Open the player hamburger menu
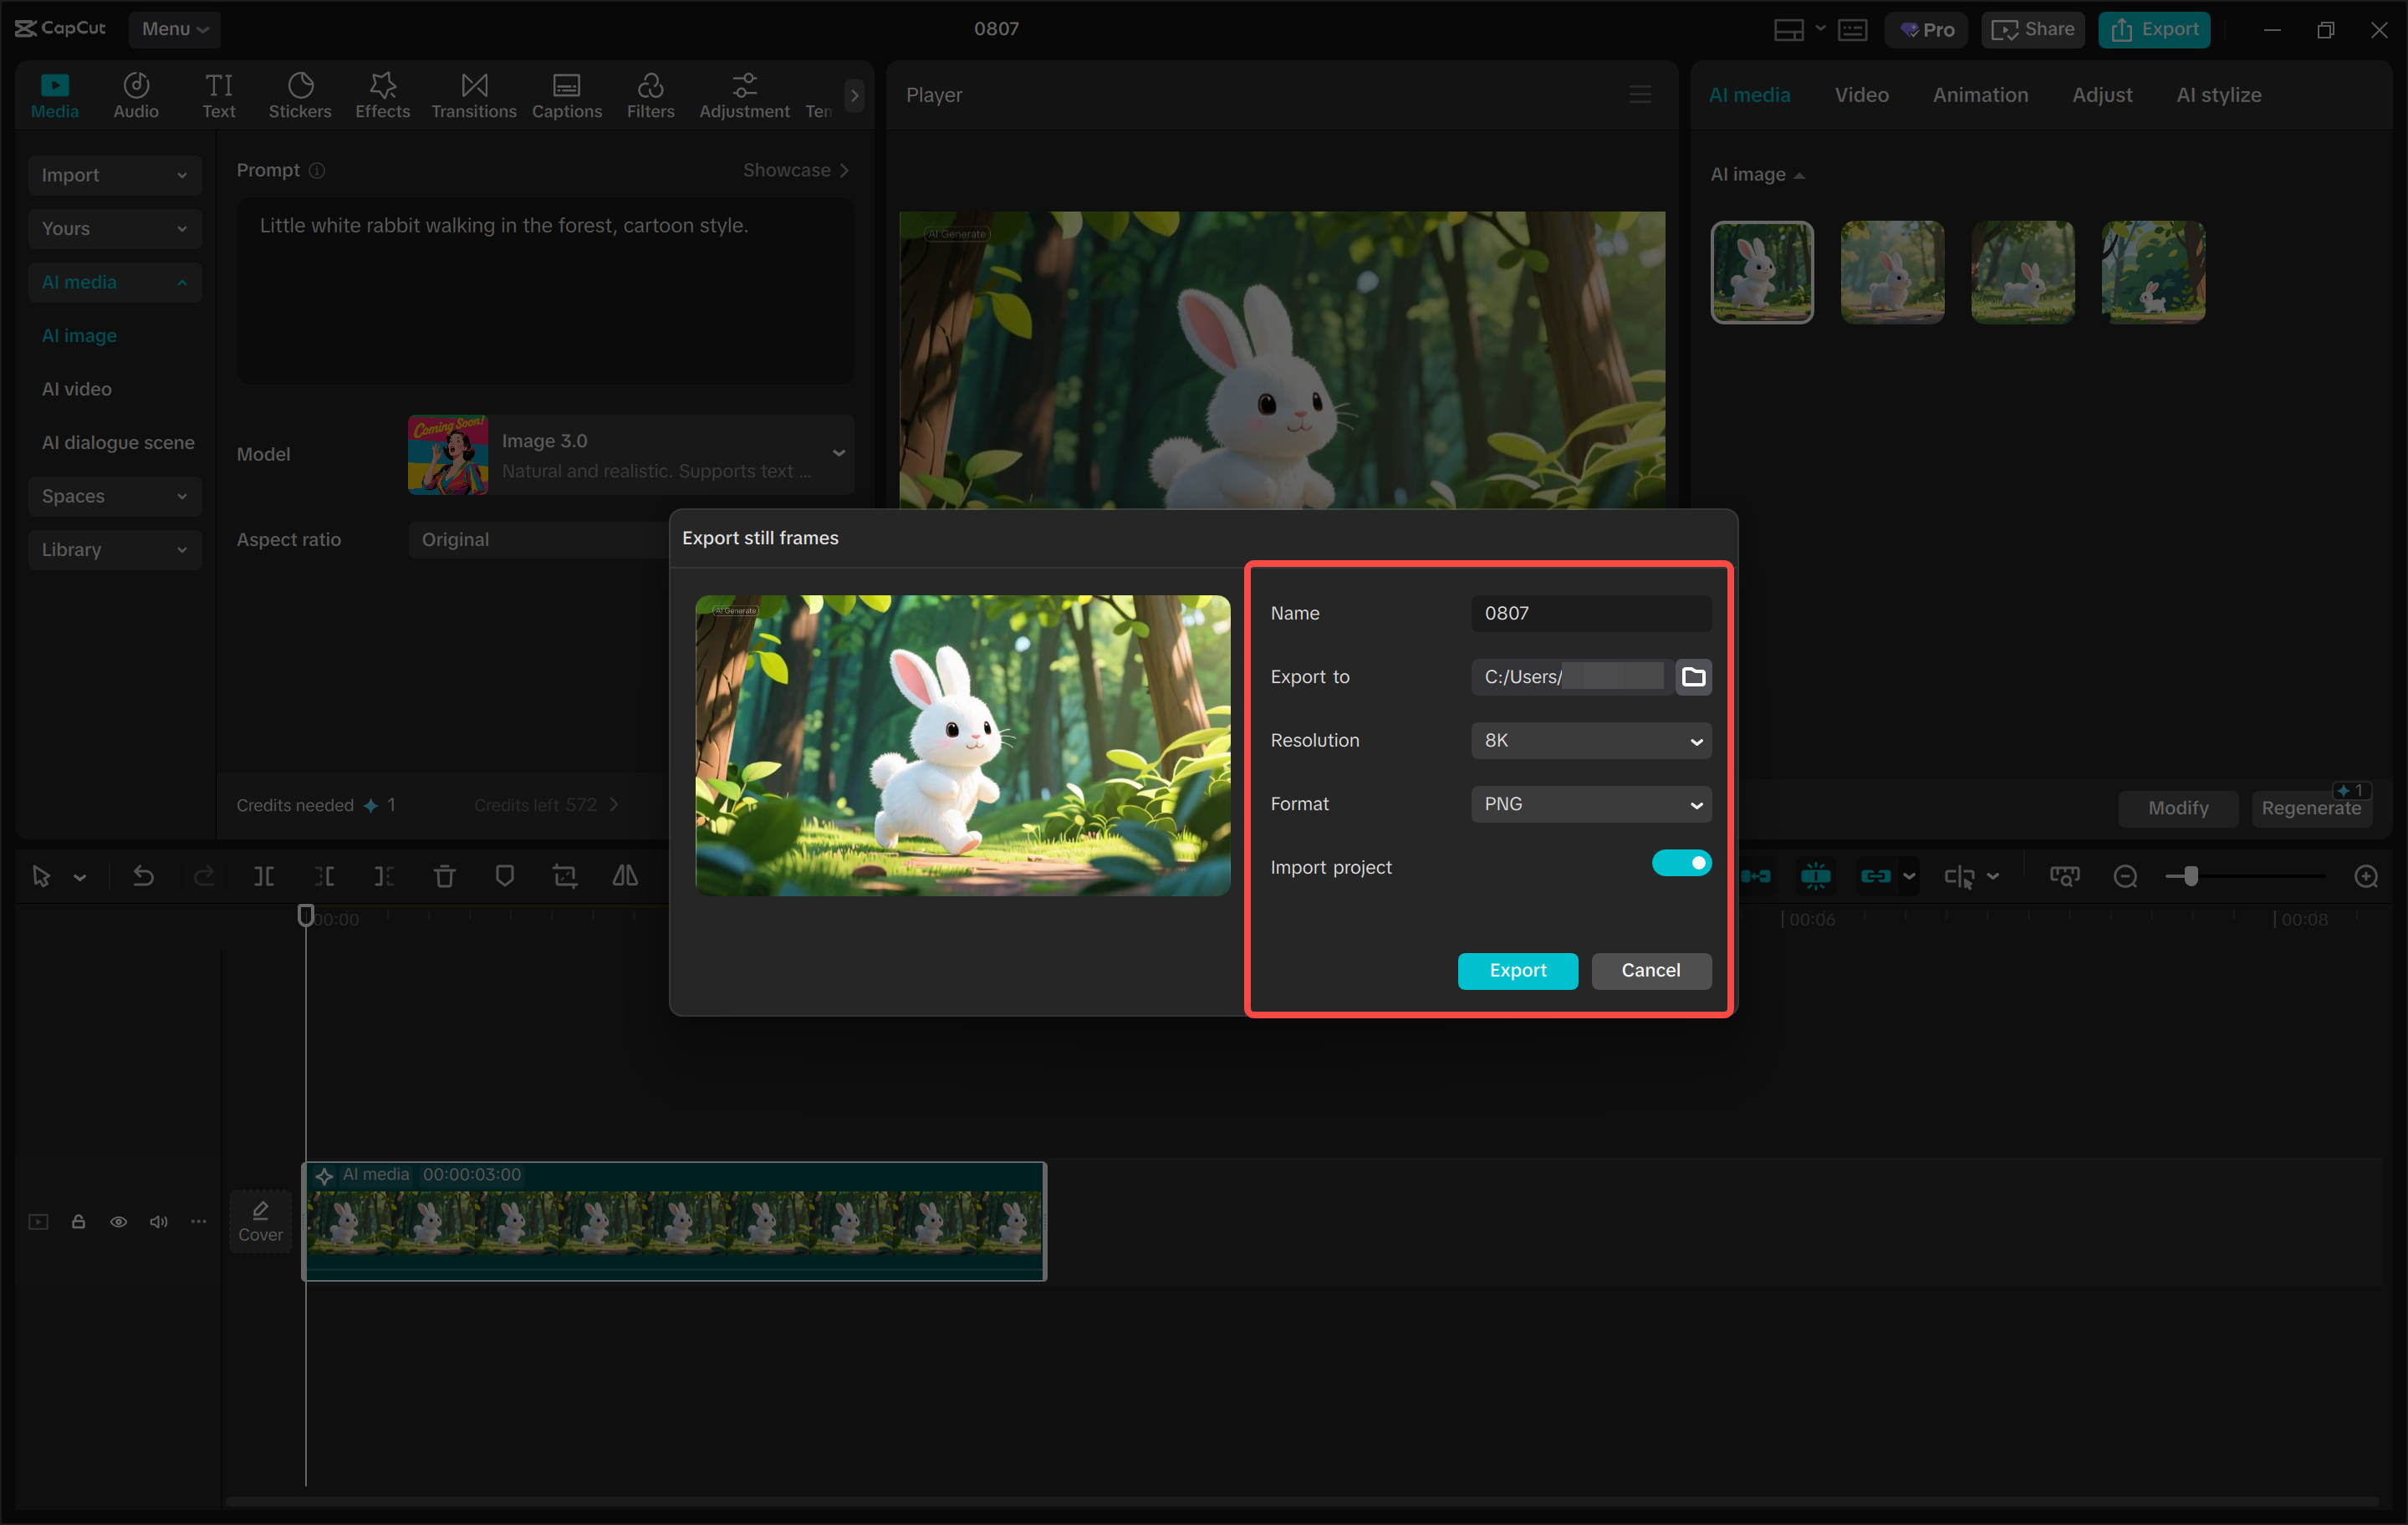This screenshot has height=1525, width=2408. (1640, 94)
